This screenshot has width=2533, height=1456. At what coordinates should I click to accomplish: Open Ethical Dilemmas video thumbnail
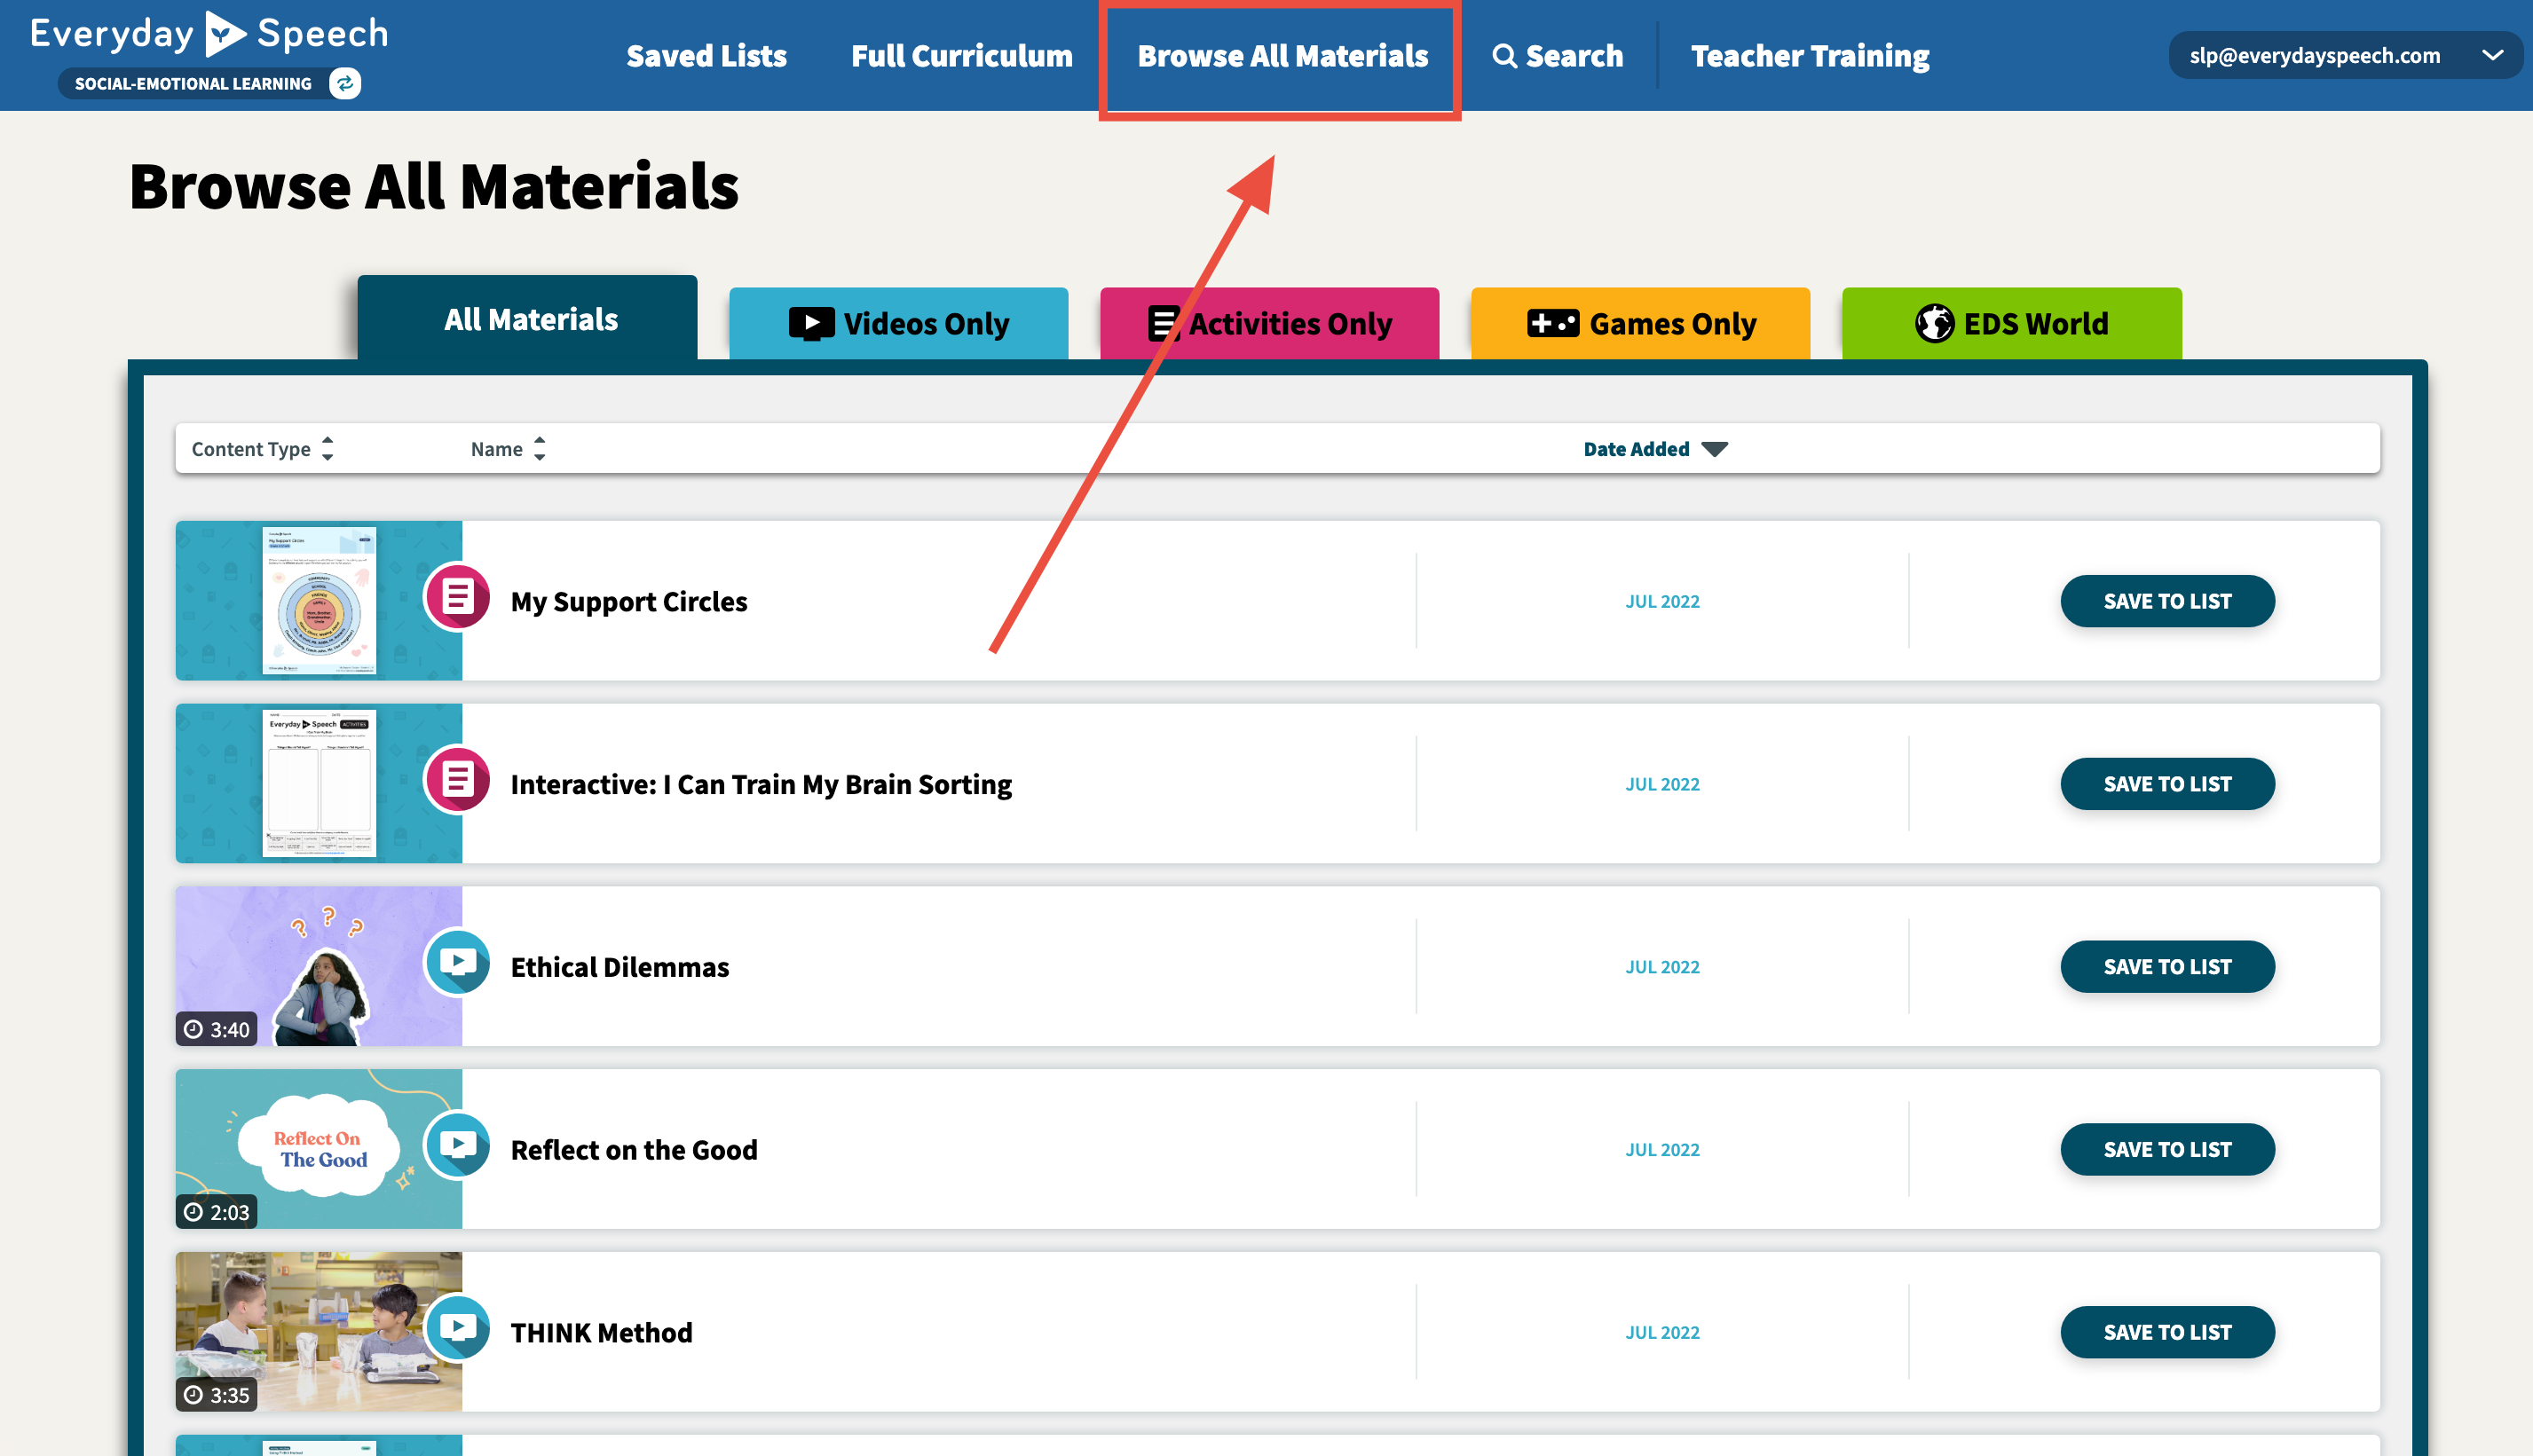(319, 967)
